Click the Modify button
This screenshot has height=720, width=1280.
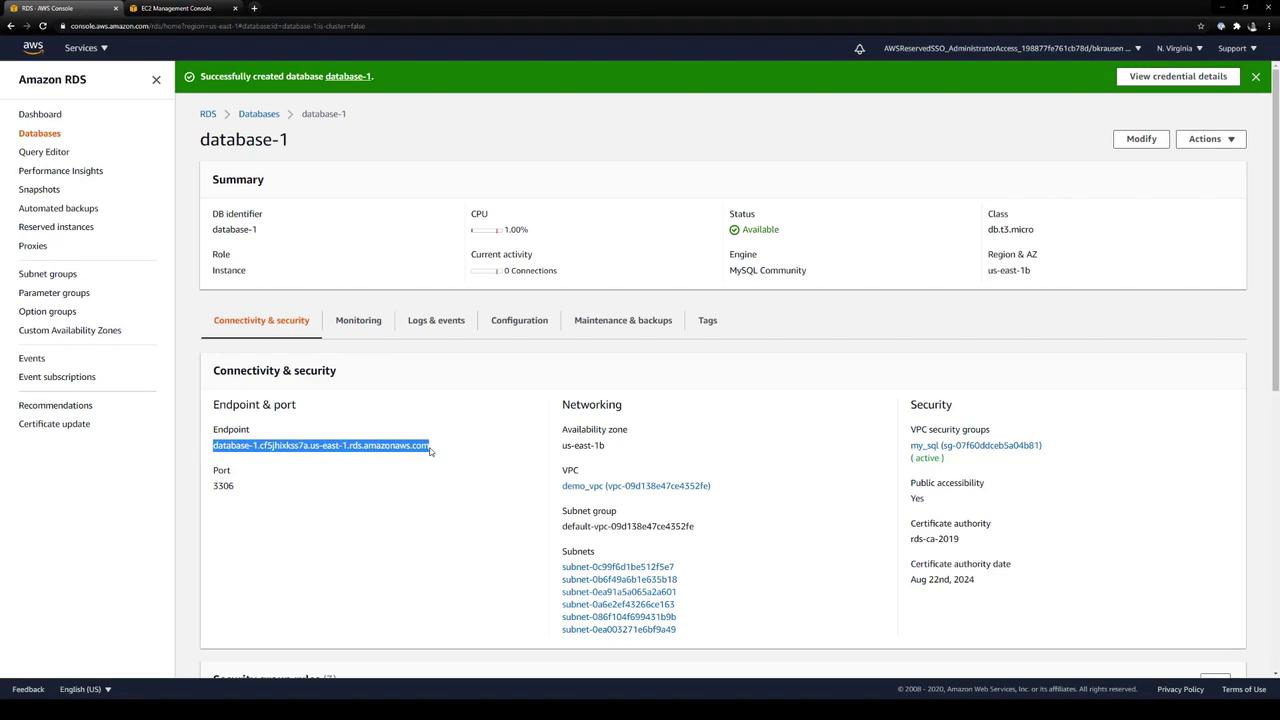coord(1141,139)
